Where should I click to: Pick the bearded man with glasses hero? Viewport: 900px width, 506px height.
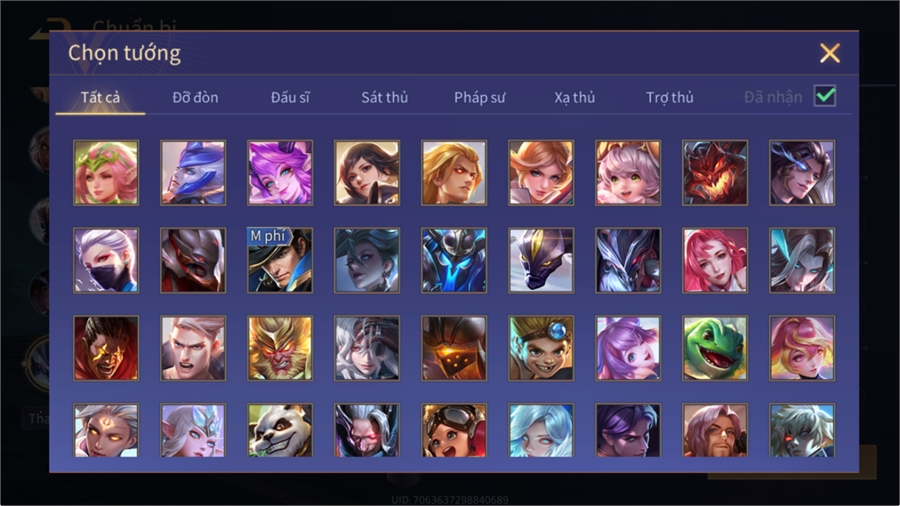[715, 430]
